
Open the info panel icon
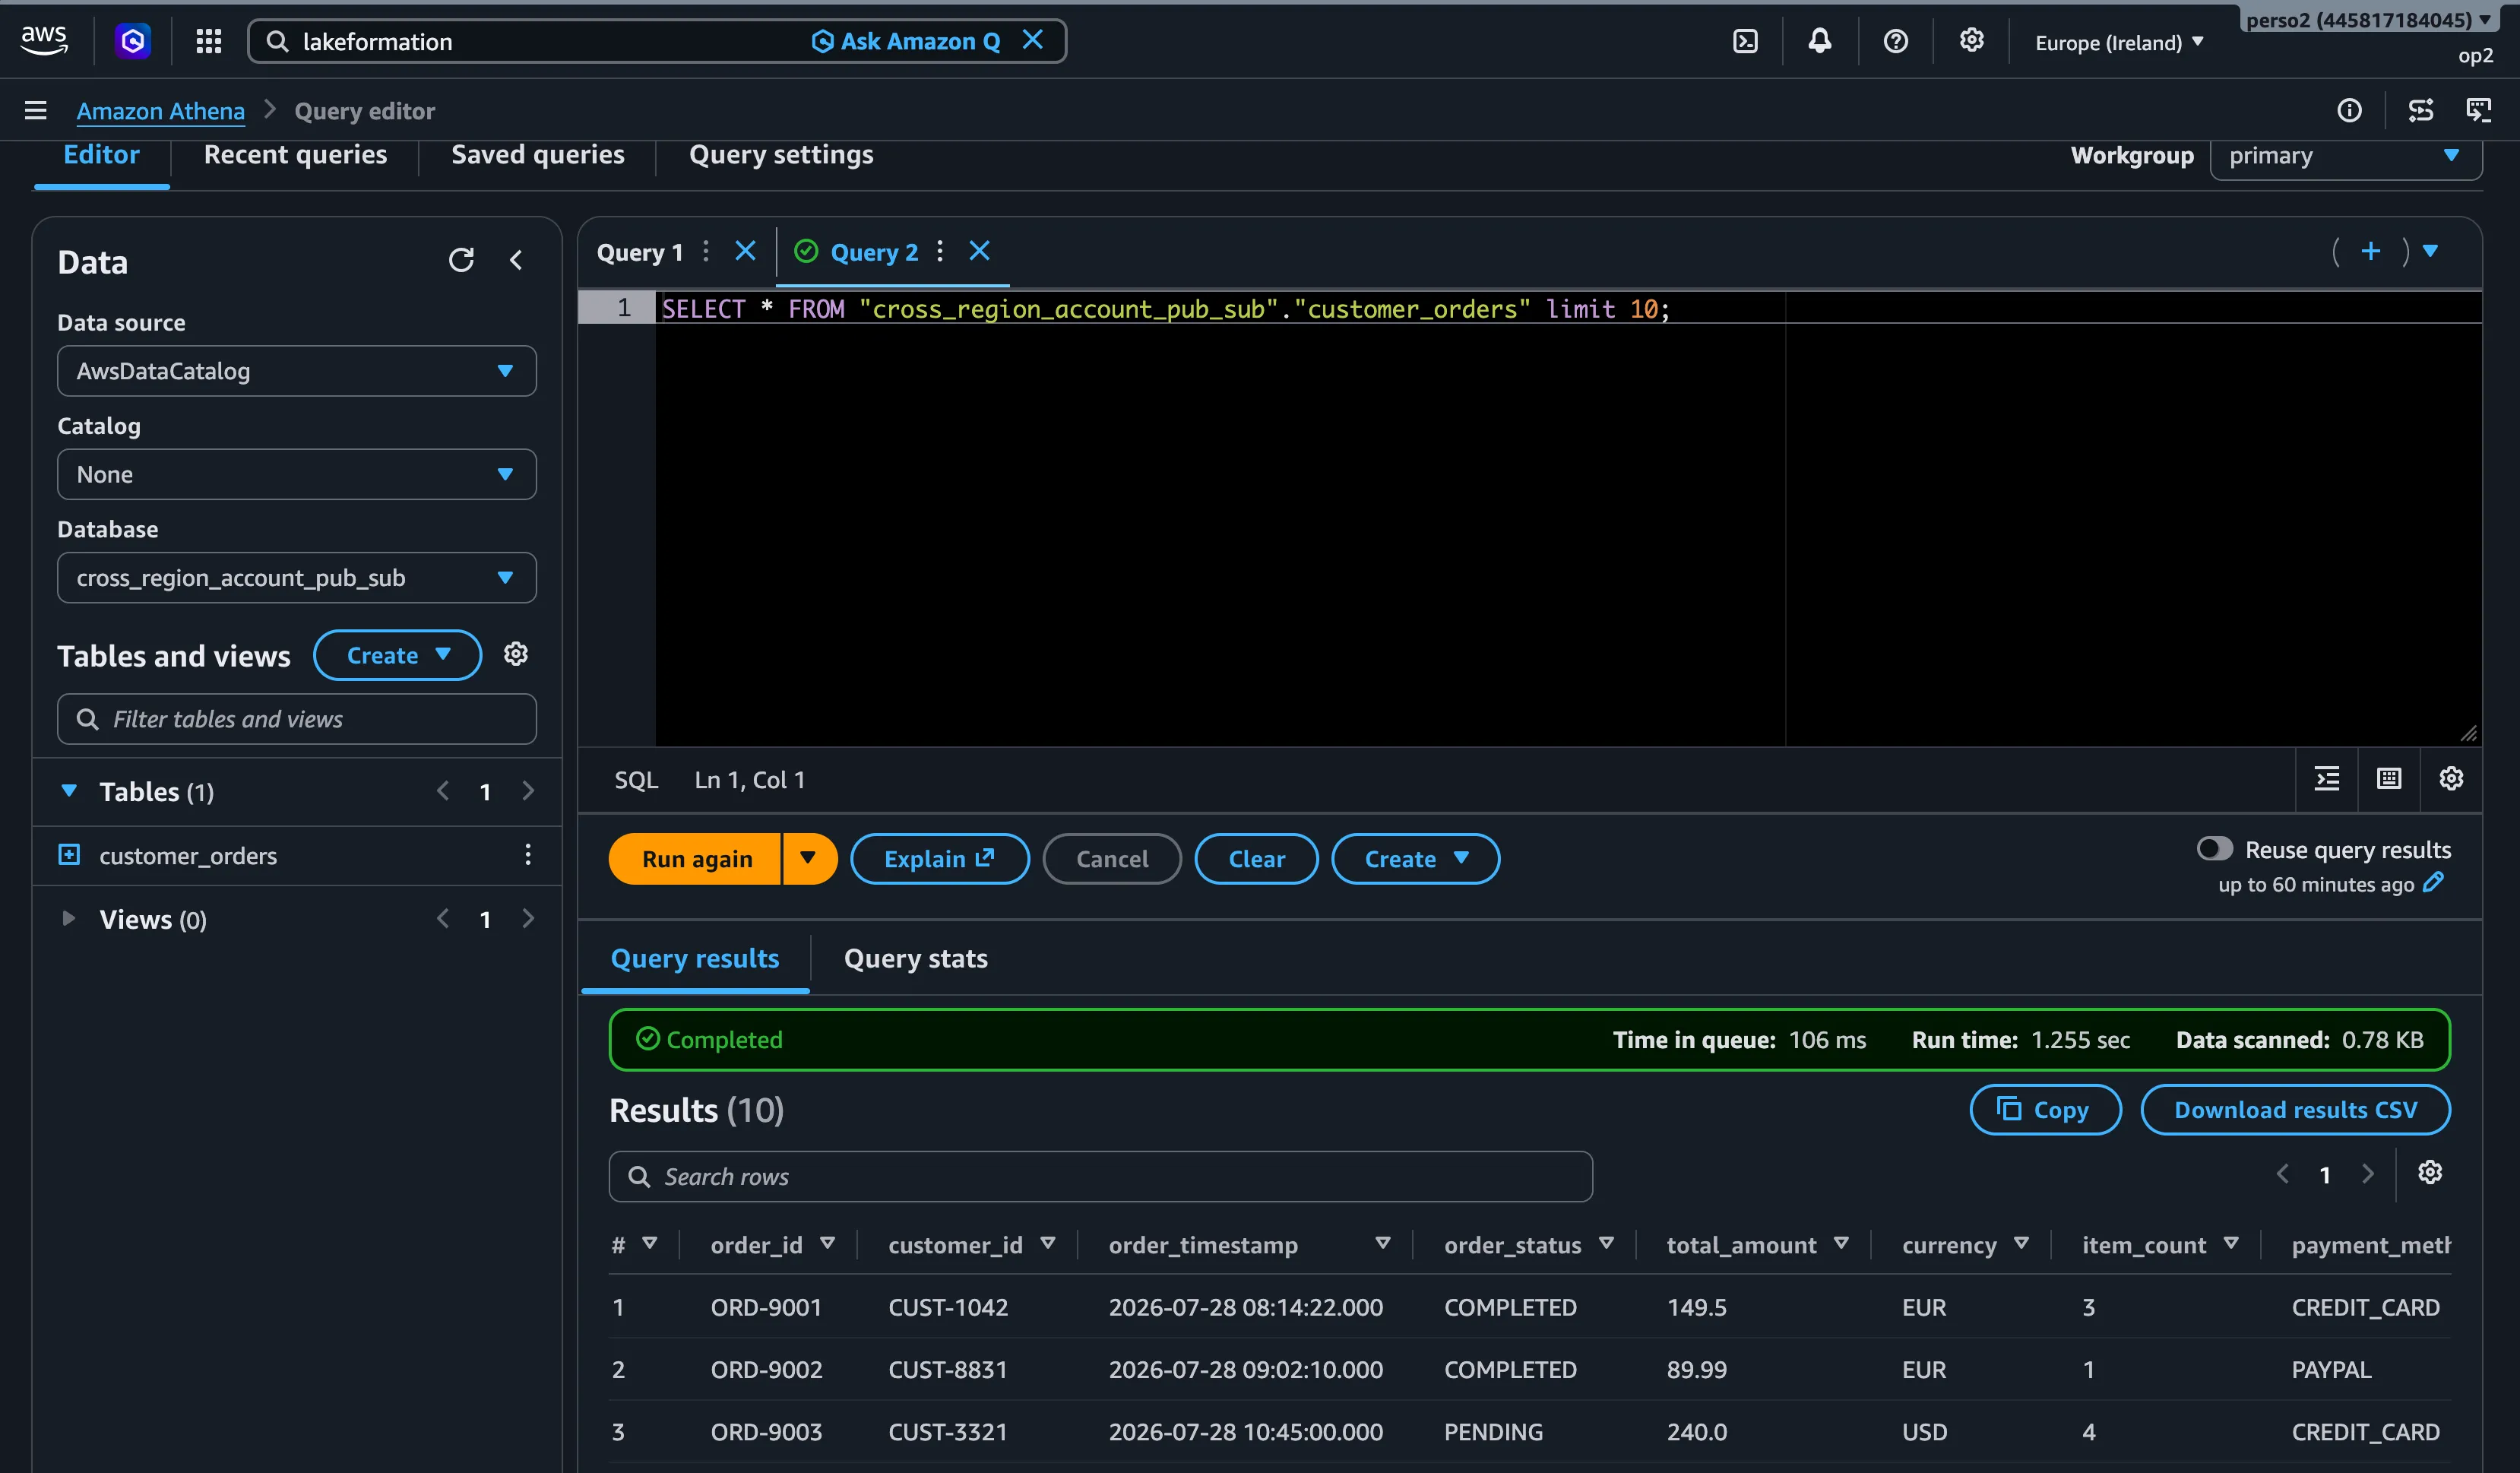2349,110
